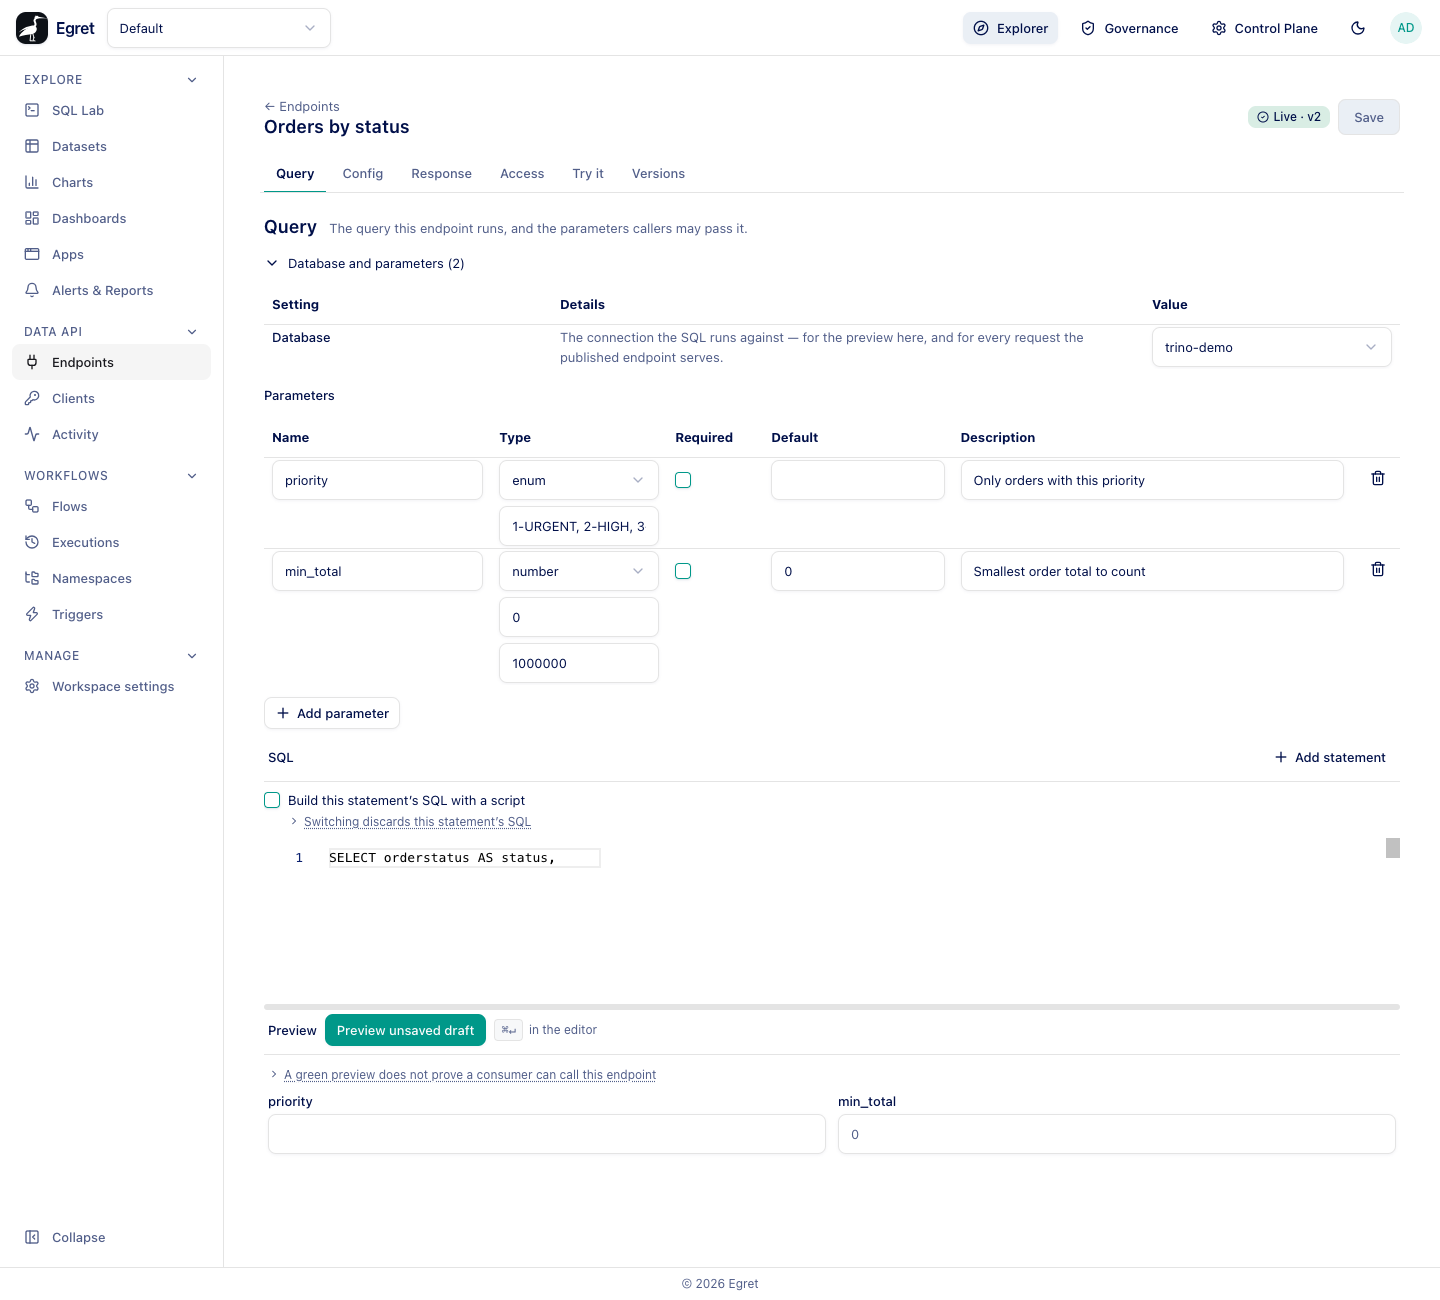Enable building statement SQL with a script
The width and height of the screenshot is (1440, 1300).
click(x=272, y=800)
